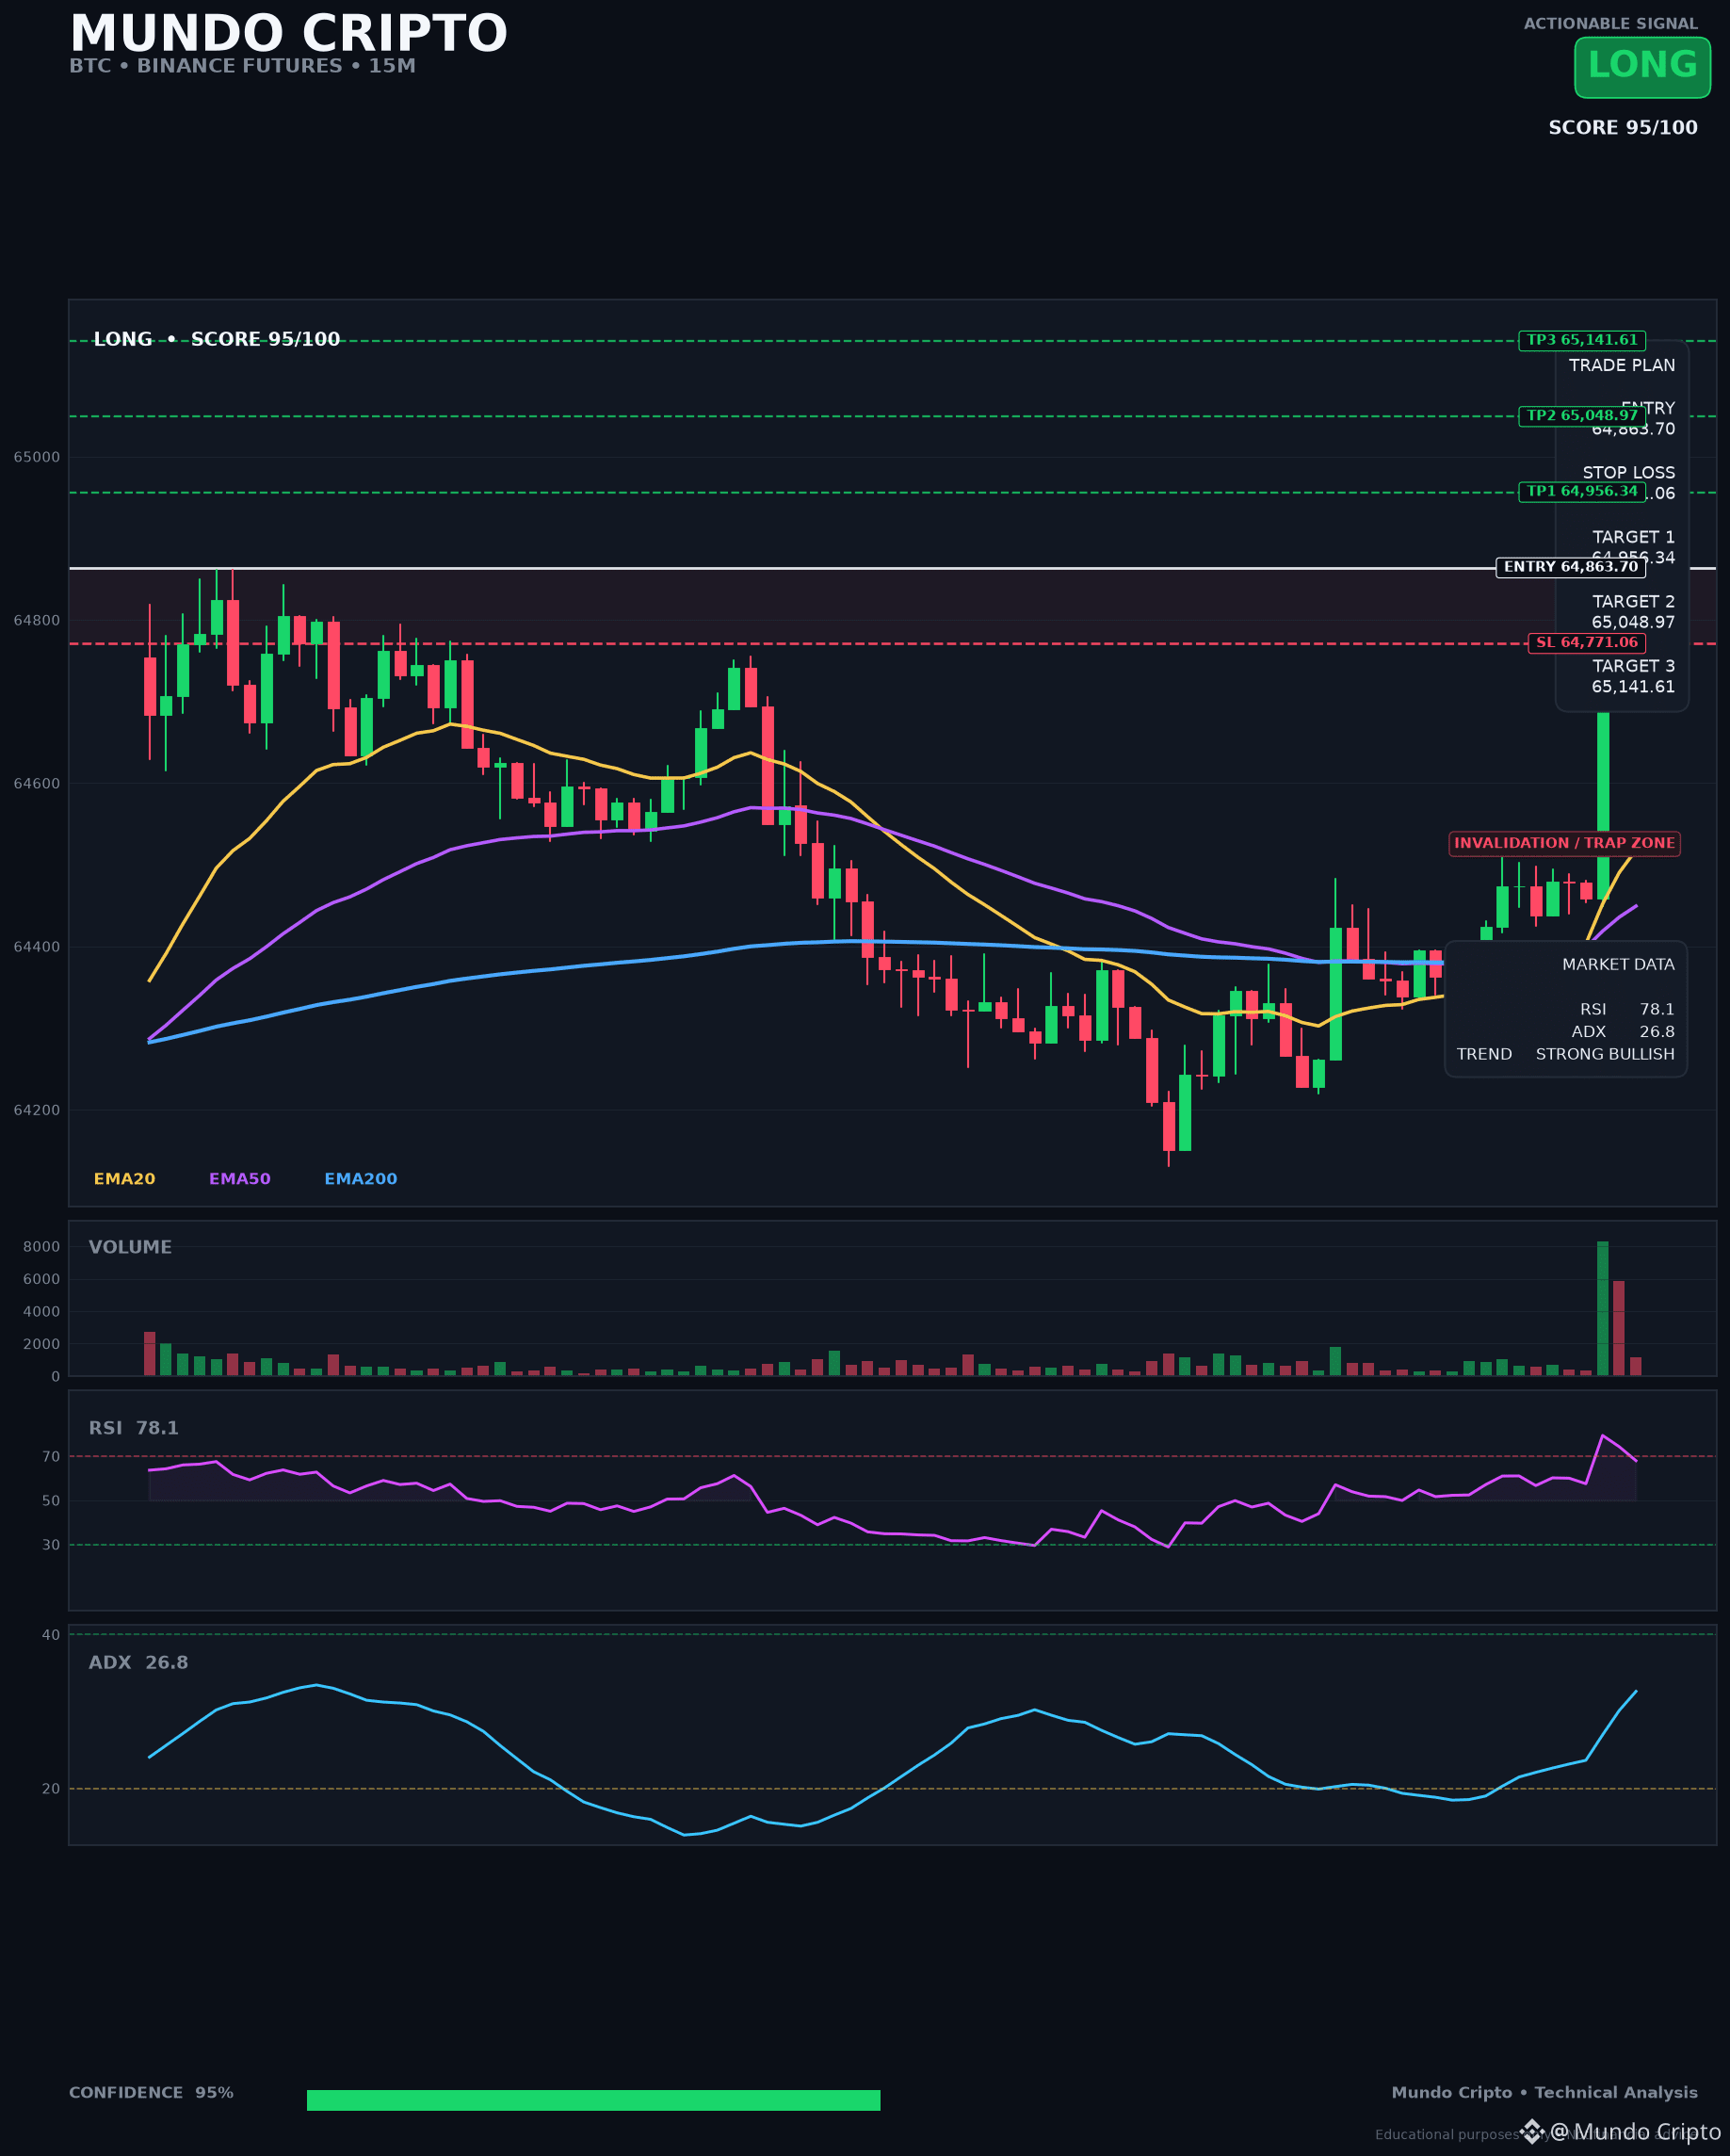Screen dimensions: 1730x2156
Task: Open the TRADE PLAN panel heading
Action: (1621, 365)
